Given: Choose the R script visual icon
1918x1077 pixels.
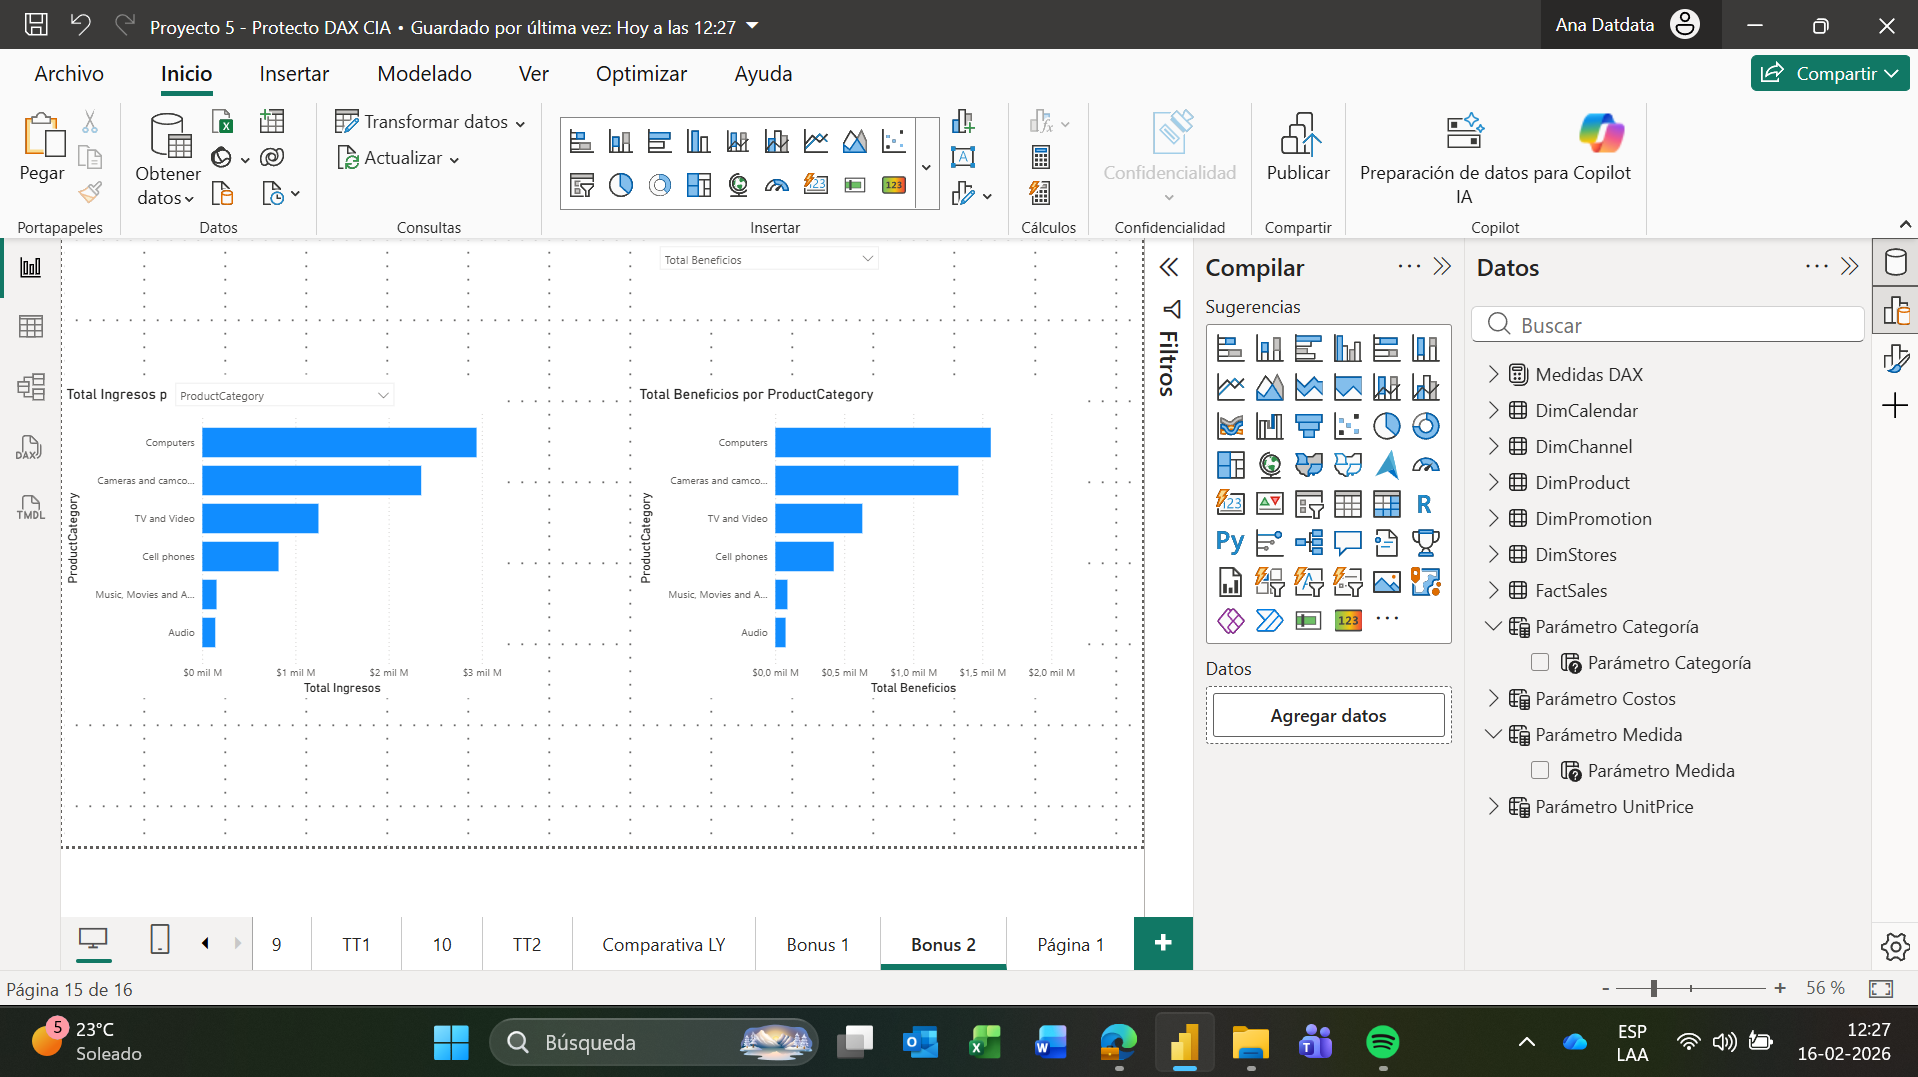Looking at the screenshot, I should 1424,504.
